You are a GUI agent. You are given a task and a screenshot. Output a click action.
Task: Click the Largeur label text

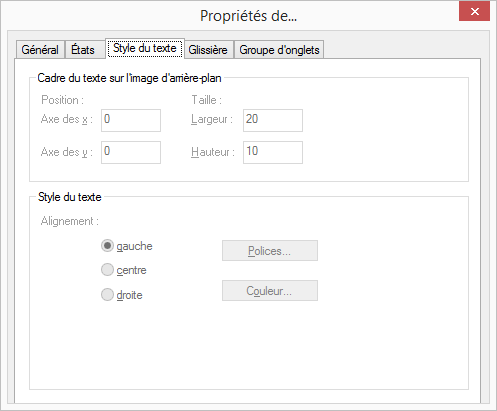point(212,119)
